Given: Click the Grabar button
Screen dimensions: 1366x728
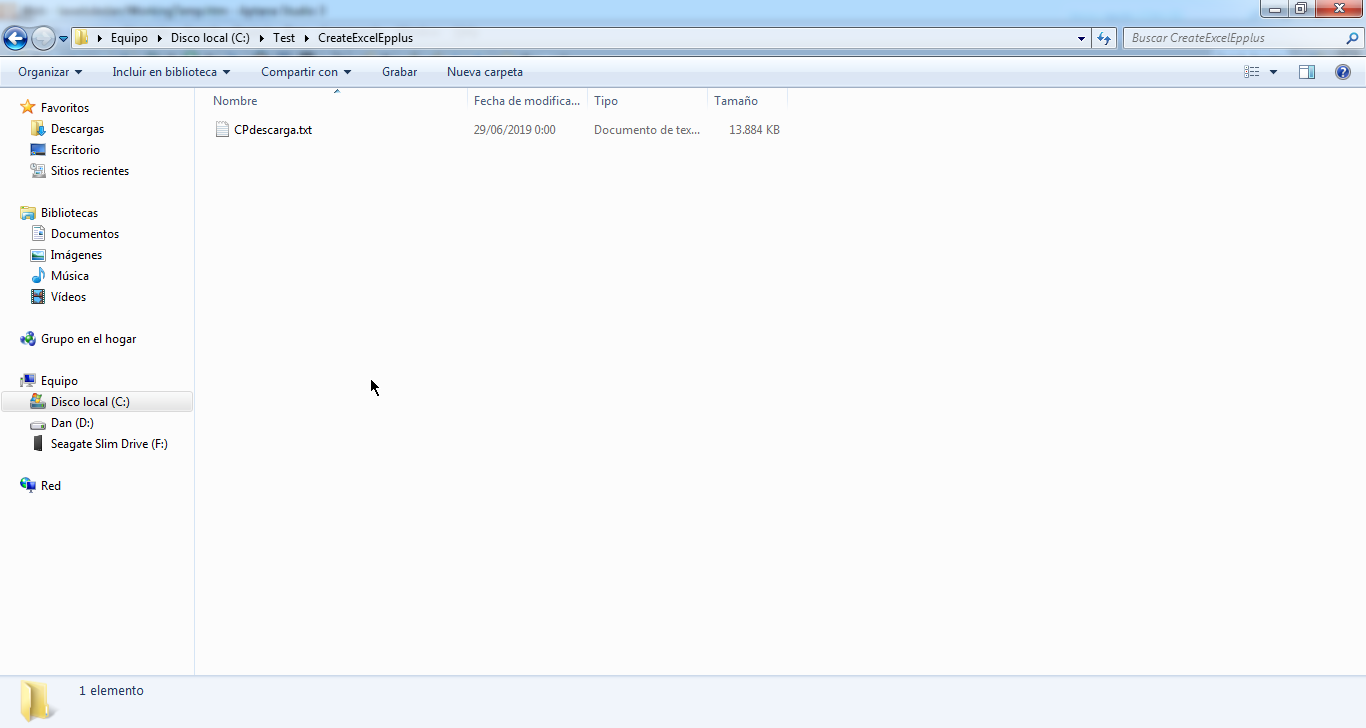Looking at the screenshot, I should pos(399,72).
